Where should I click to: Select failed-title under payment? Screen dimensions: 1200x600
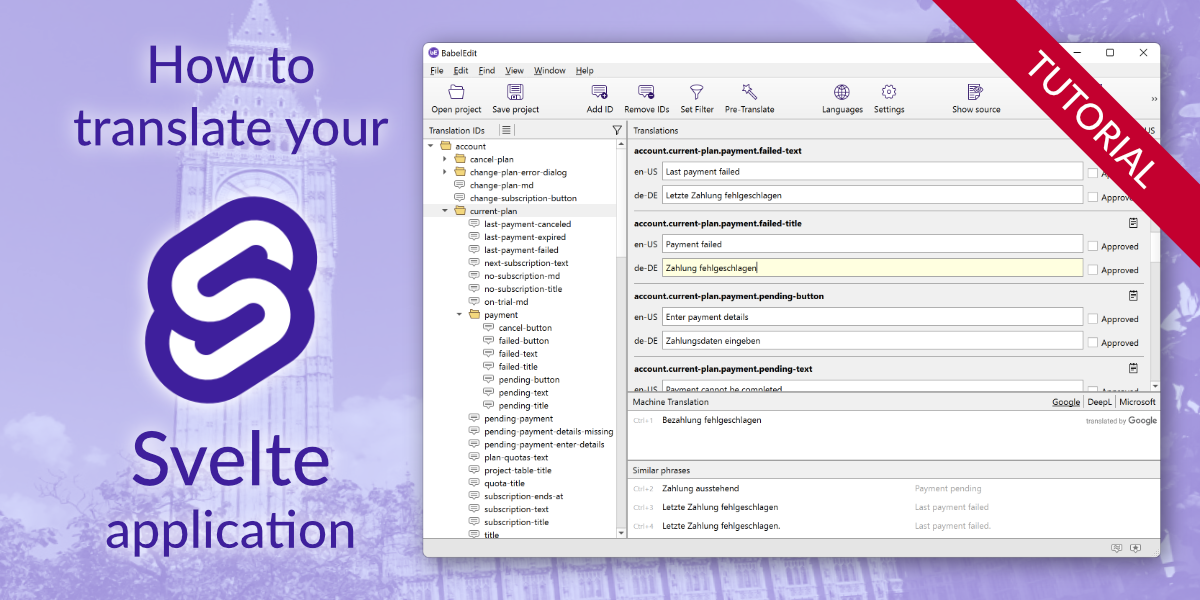coord(518,367)
